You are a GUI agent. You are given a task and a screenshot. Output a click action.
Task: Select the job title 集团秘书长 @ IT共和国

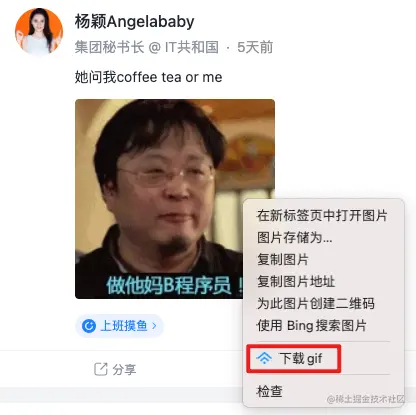[x=147, y=47]
